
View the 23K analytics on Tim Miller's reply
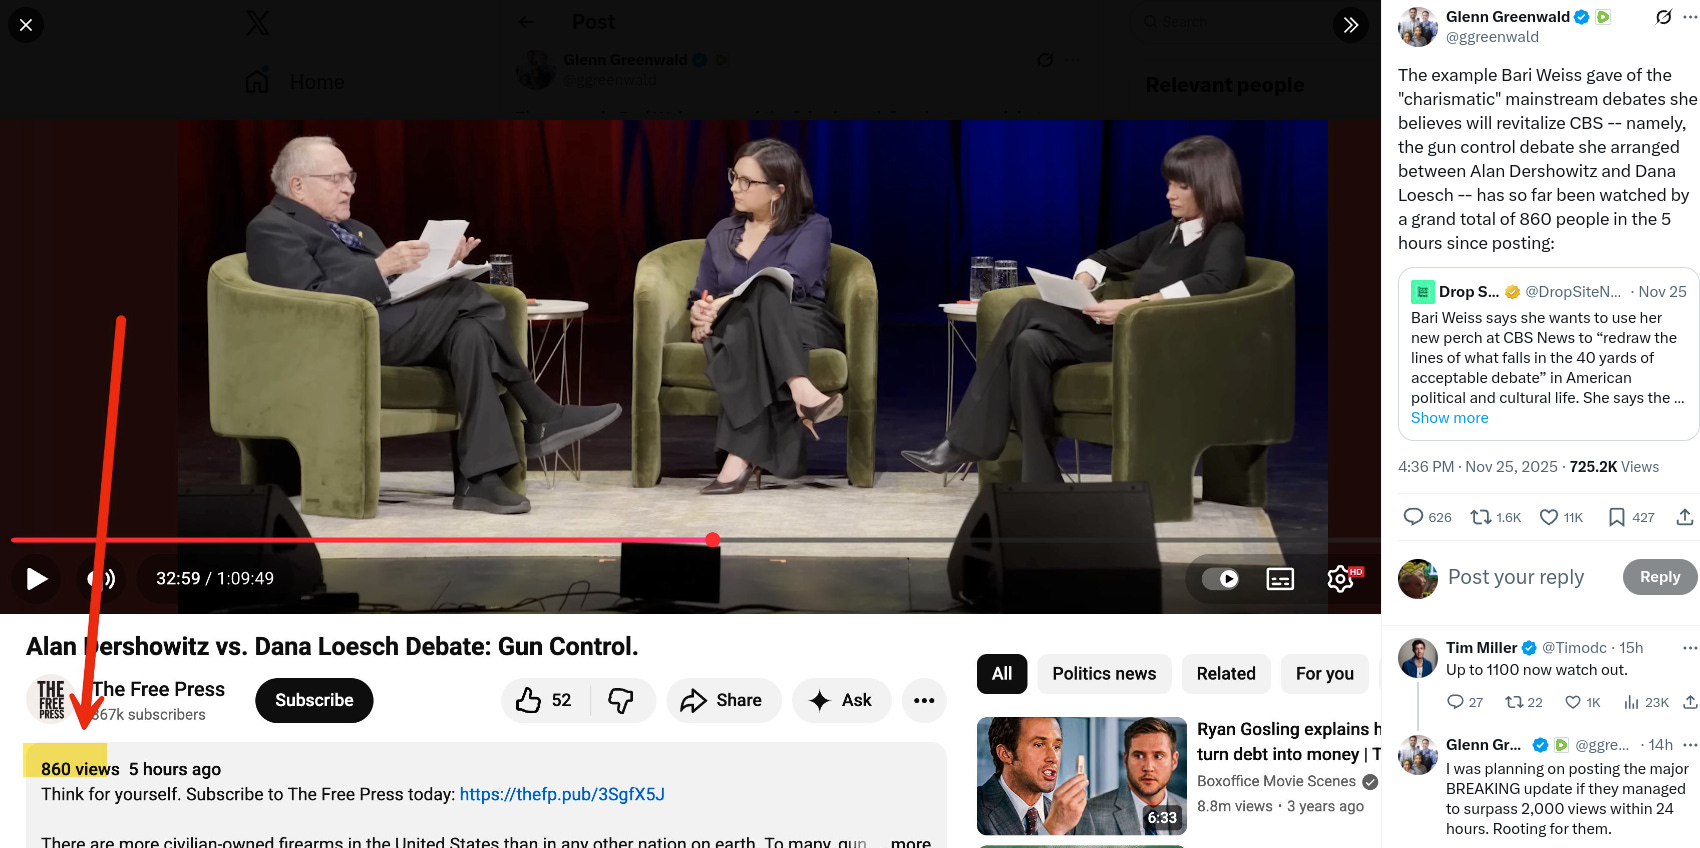[x=1646, y=702]
